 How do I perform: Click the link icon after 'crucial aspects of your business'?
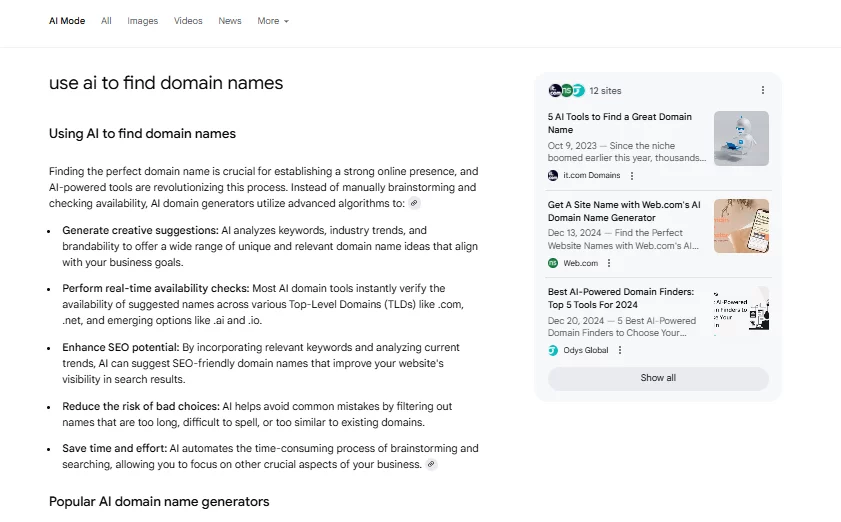(431, 465)
